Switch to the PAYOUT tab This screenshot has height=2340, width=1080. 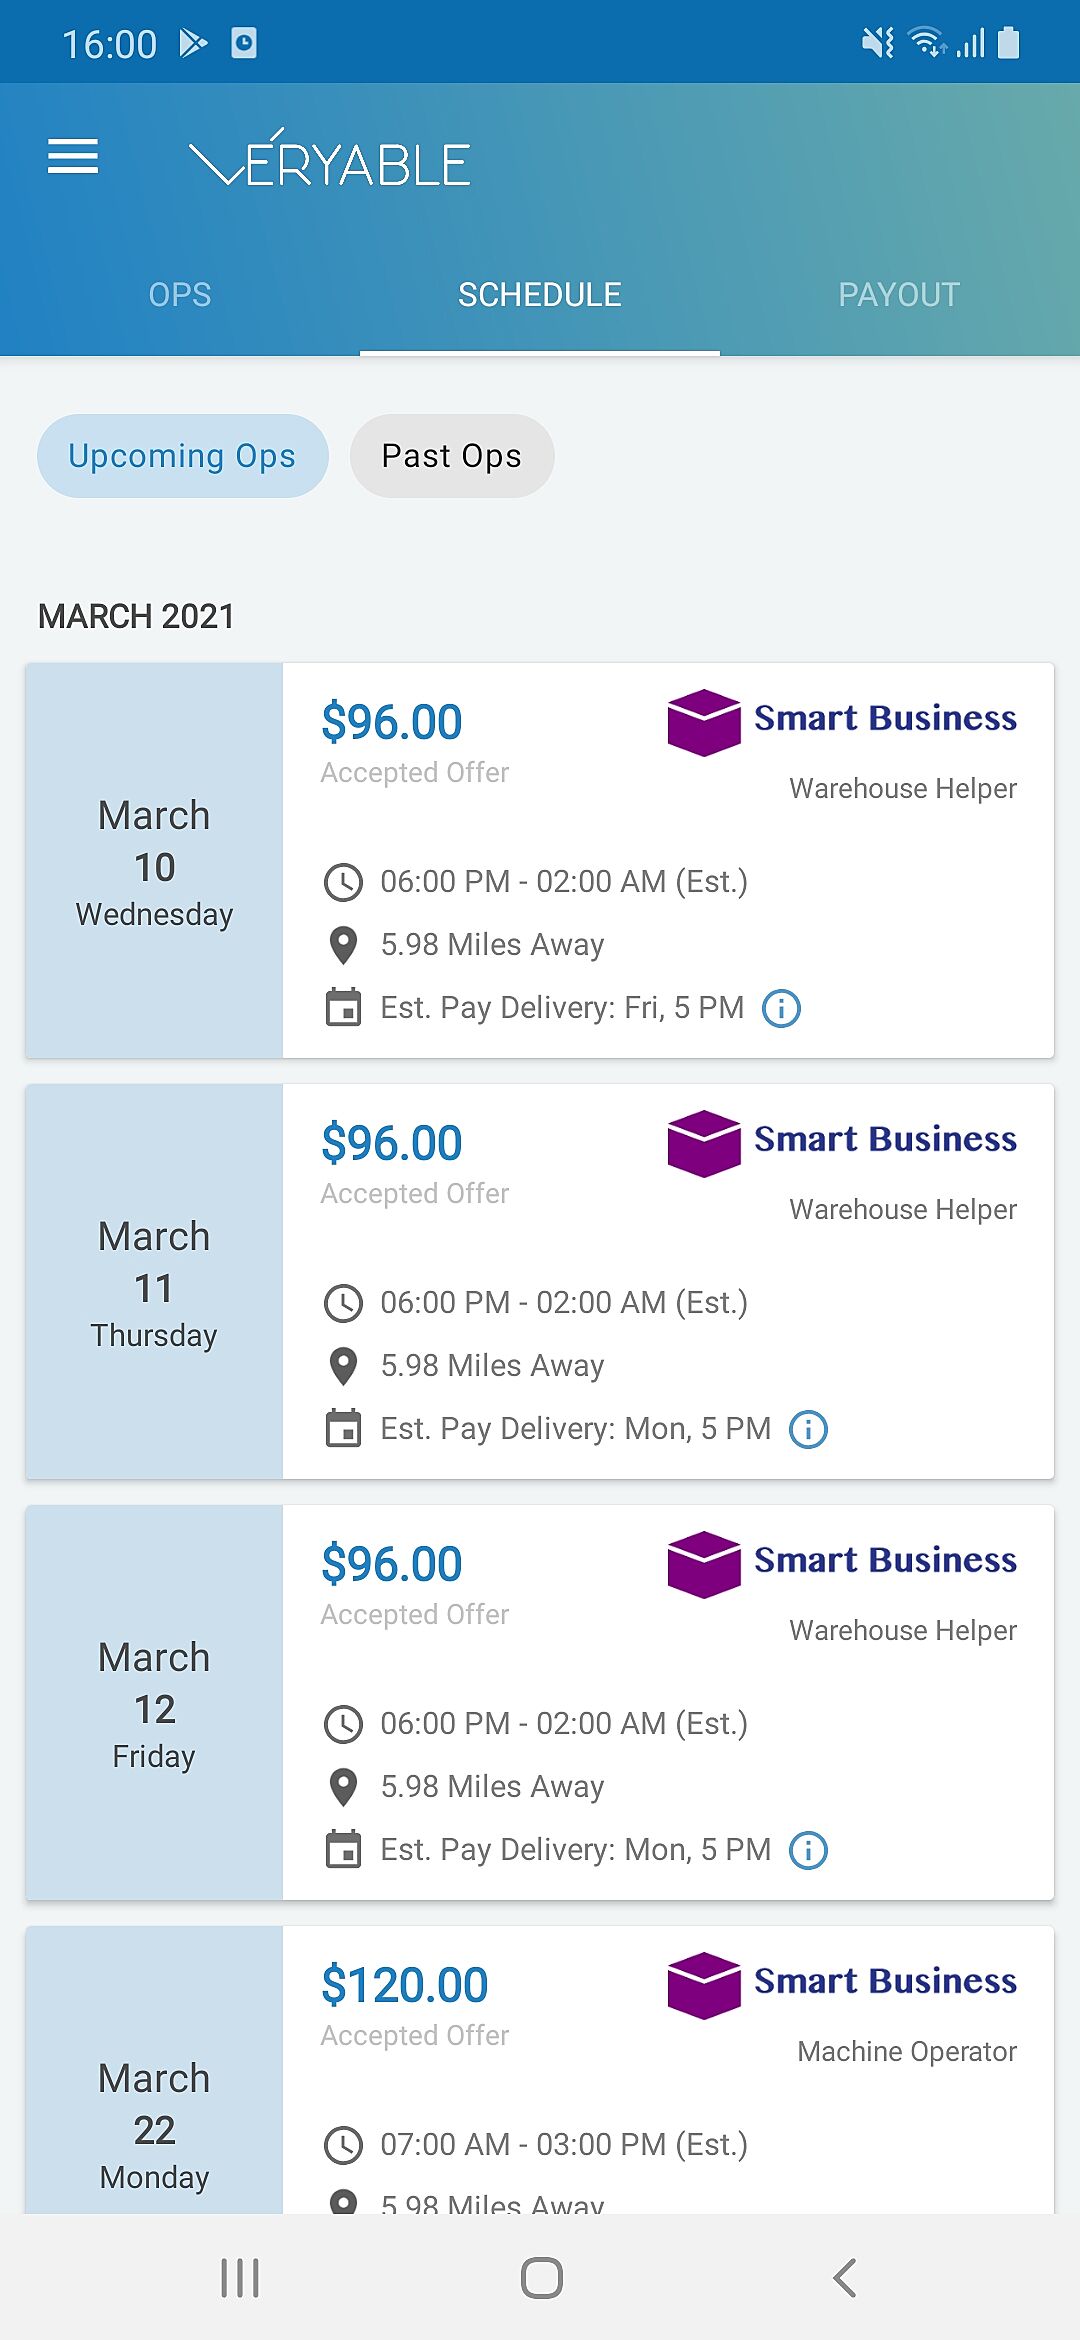click(x=899, y=295)
